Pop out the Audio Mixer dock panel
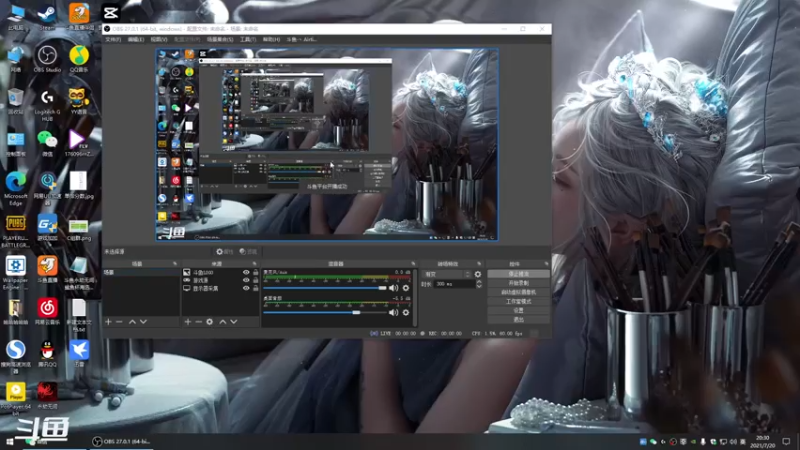800x450 pixels. coord(413,264)
